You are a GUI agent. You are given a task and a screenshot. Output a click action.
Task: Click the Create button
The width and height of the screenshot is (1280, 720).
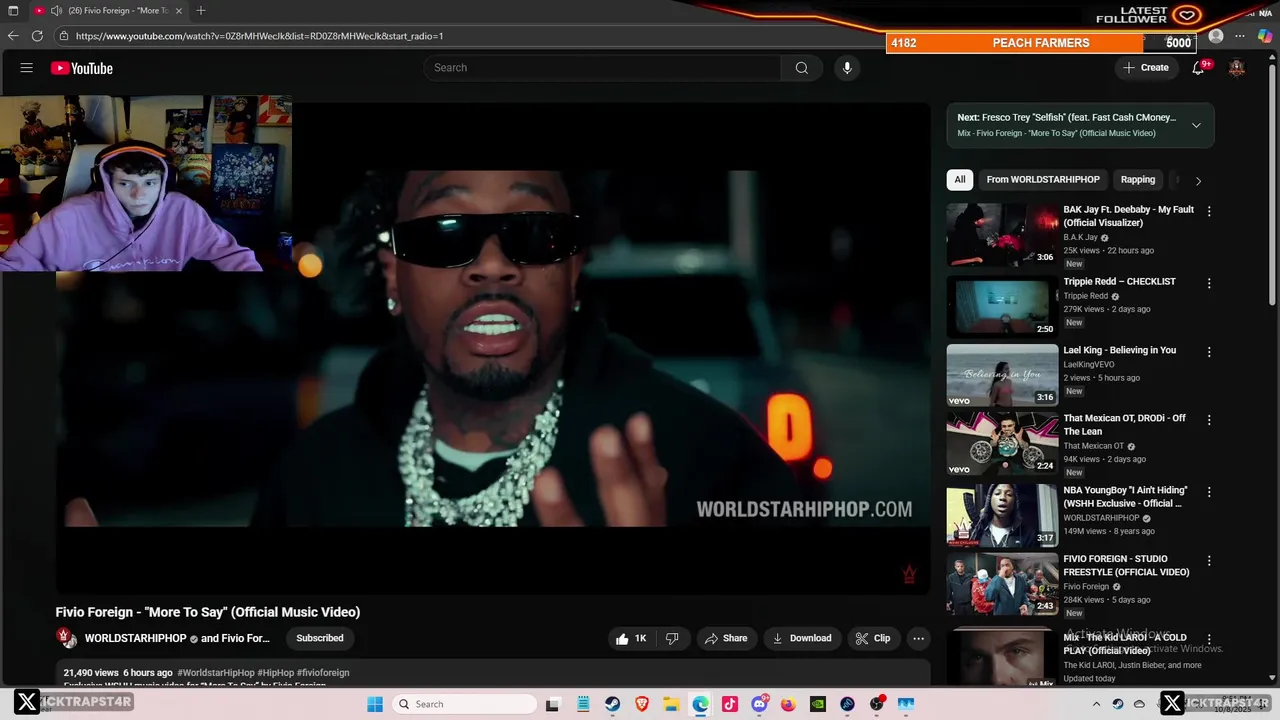click(x=1146, y=68)
